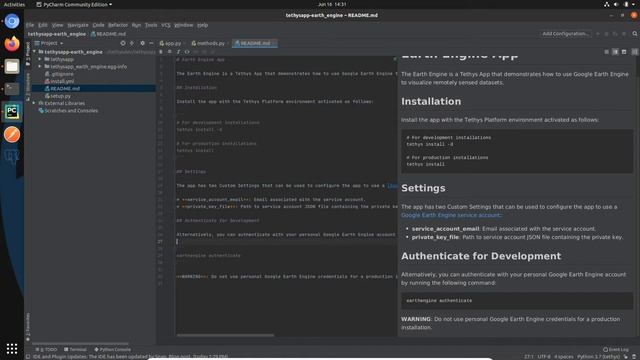640x360 pixels.
Task: Toggle the split layout orientation icon
Action: click(x=635, y=52)
